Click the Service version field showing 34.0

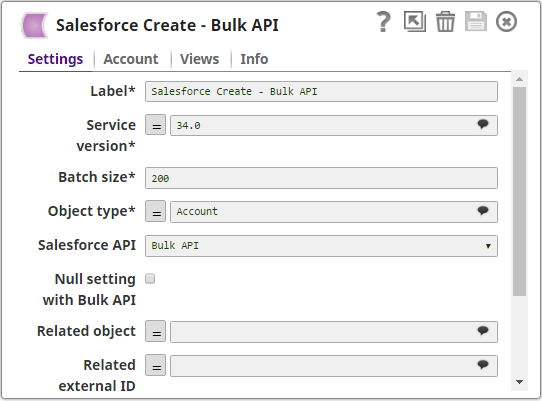coord(334,125)
